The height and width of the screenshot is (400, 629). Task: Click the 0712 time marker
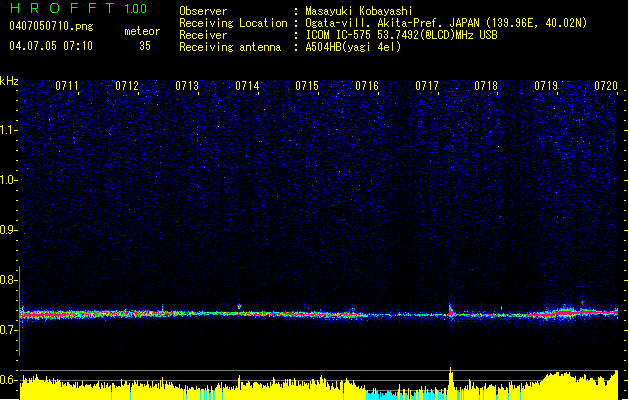point(127,86)
